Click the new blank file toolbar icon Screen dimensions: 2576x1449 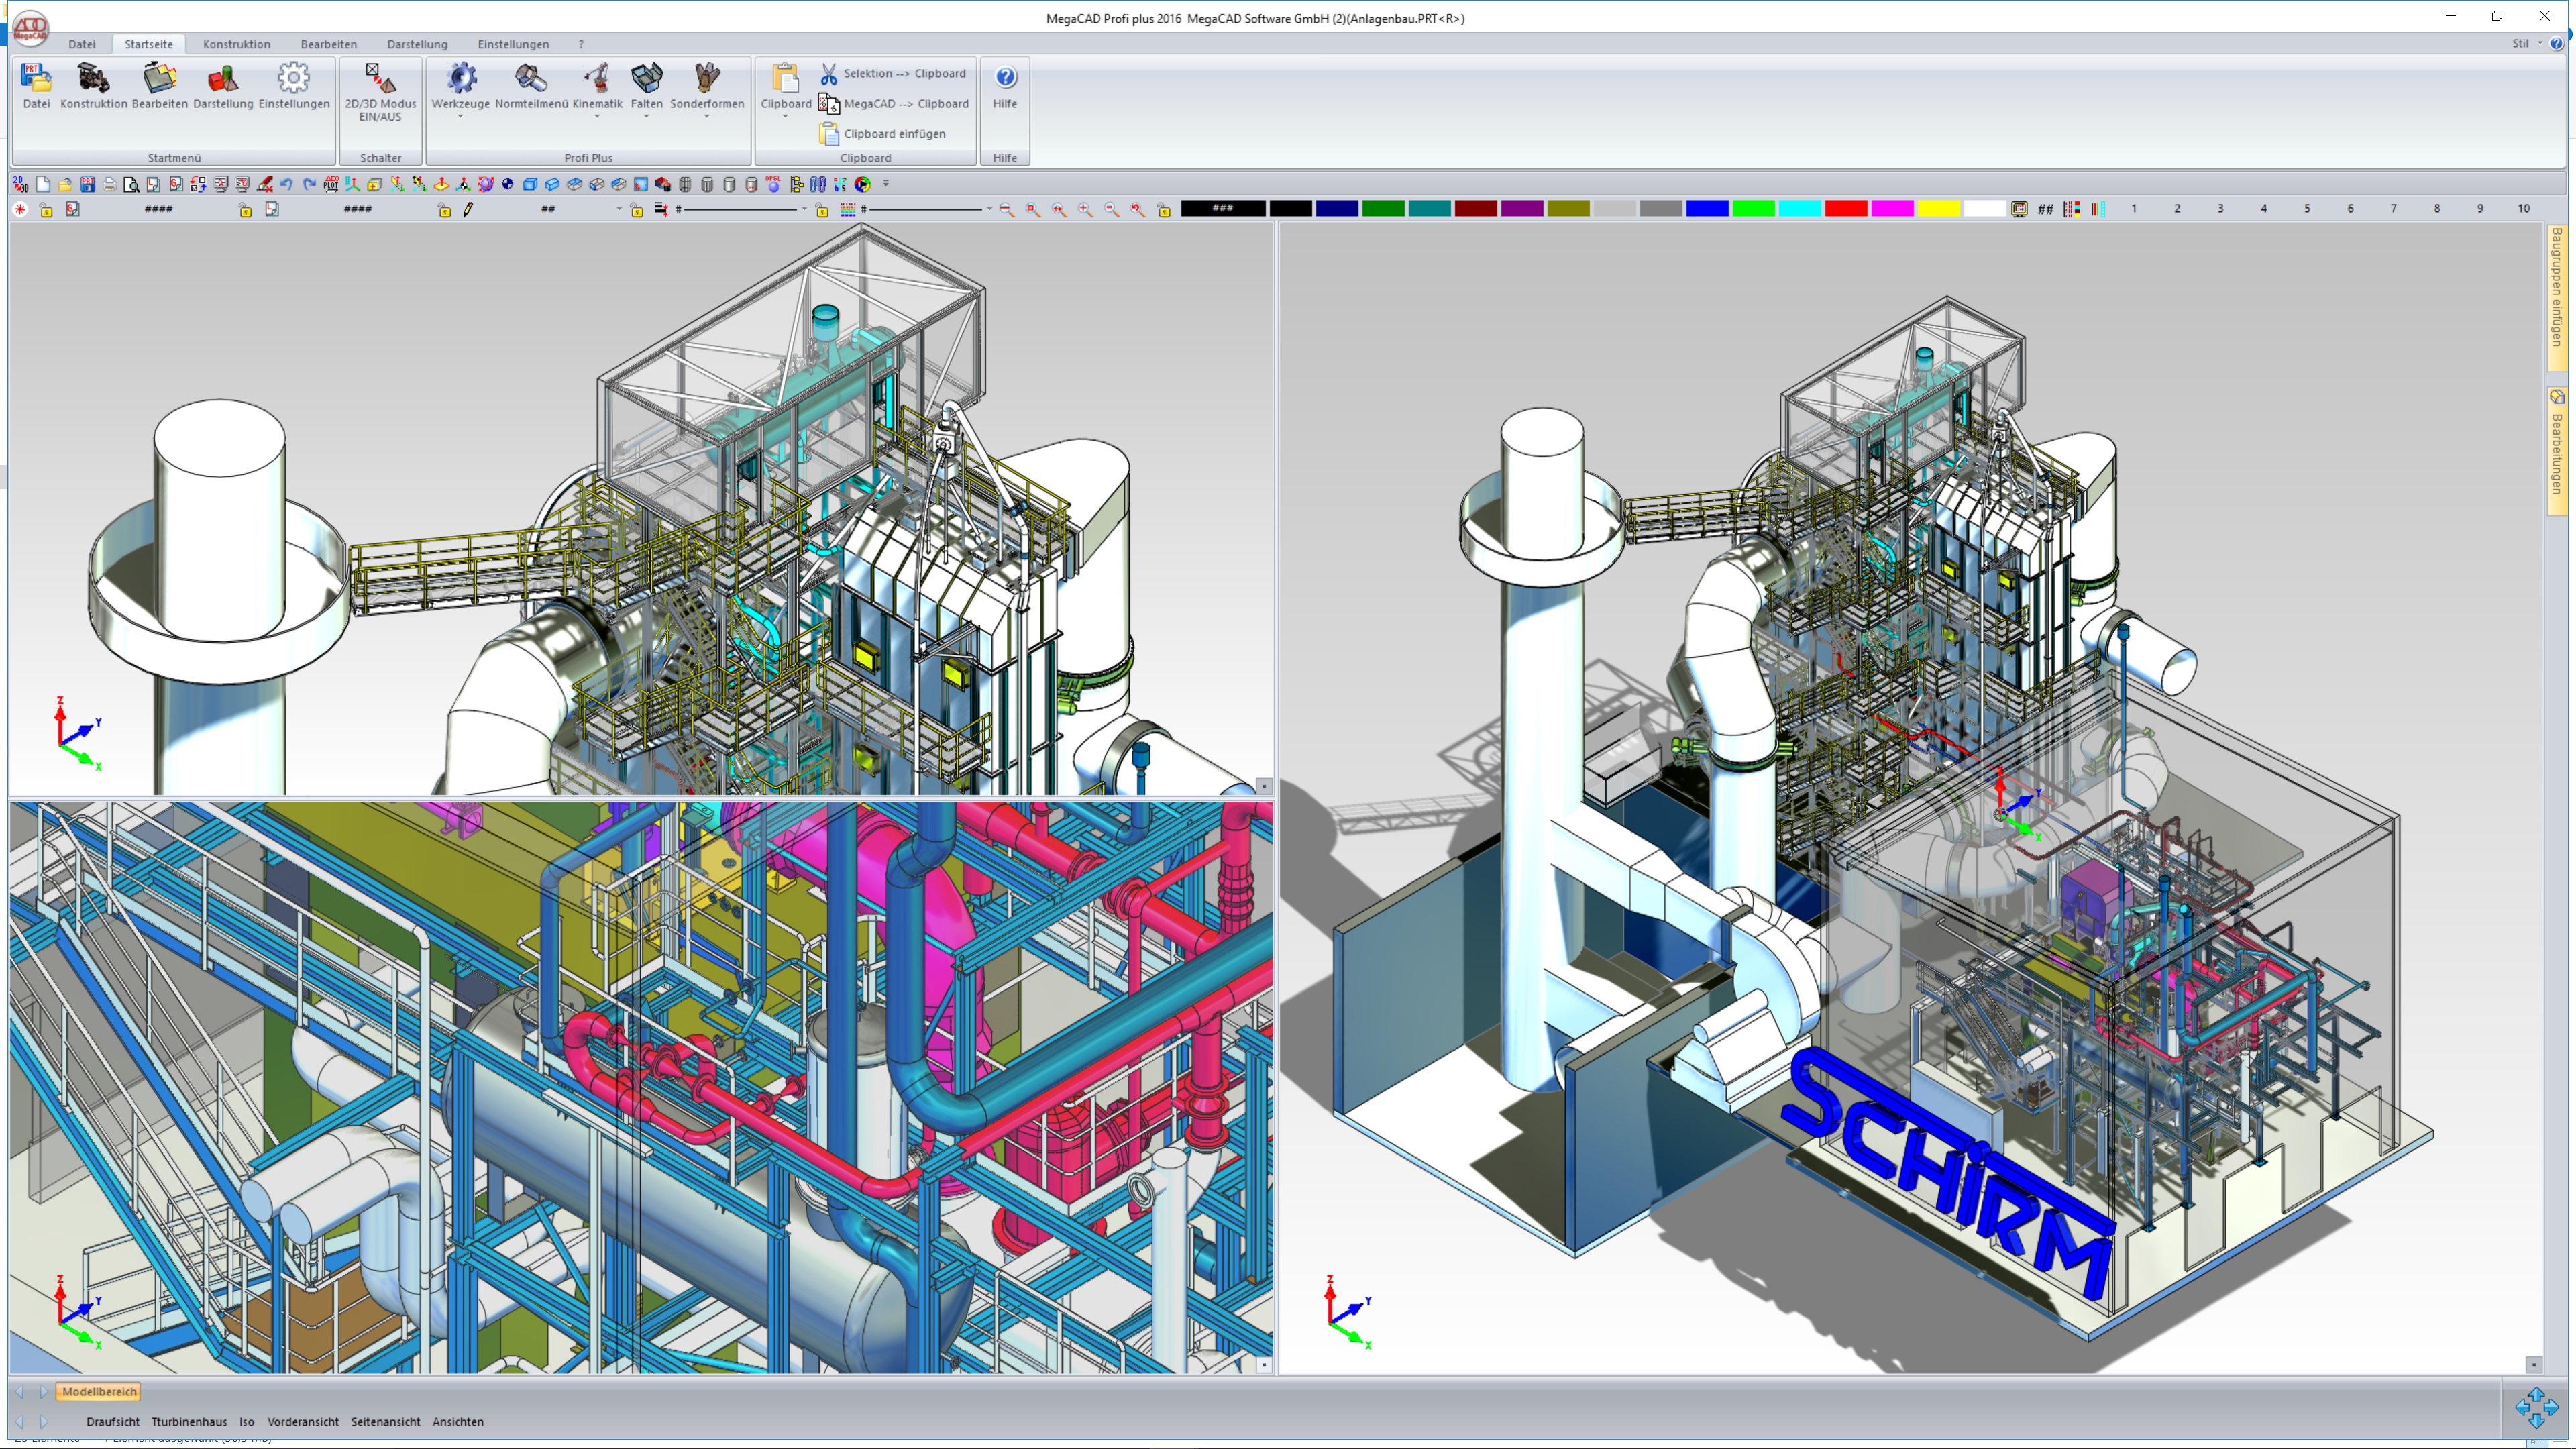click(x=43, y=184)
